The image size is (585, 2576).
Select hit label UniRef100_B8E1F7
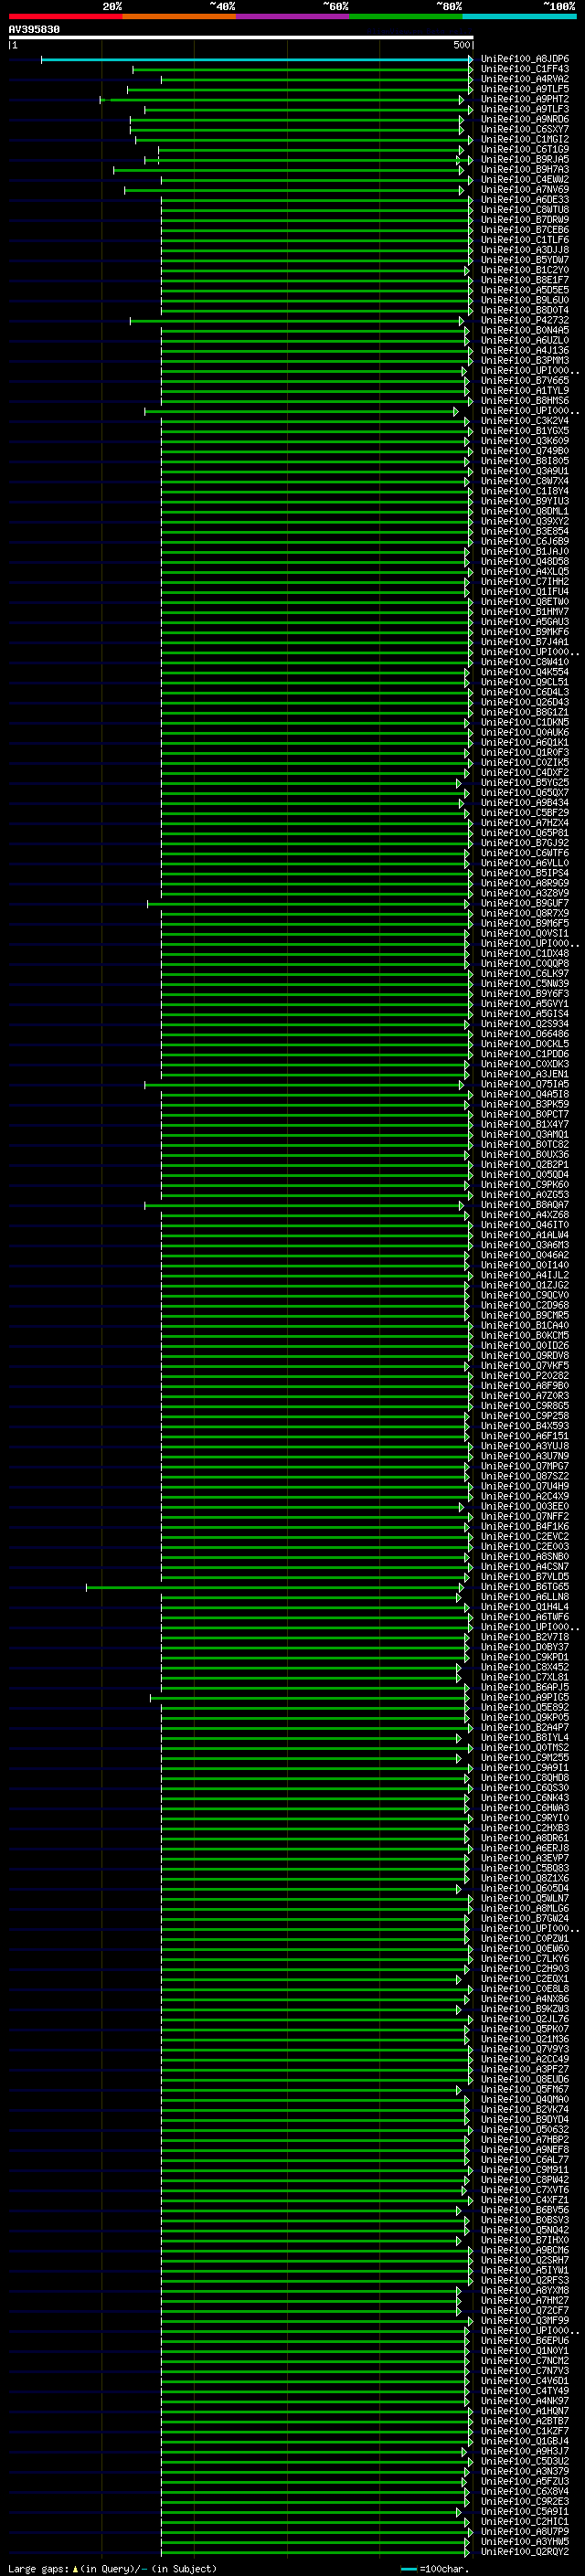tap(525, 280)
